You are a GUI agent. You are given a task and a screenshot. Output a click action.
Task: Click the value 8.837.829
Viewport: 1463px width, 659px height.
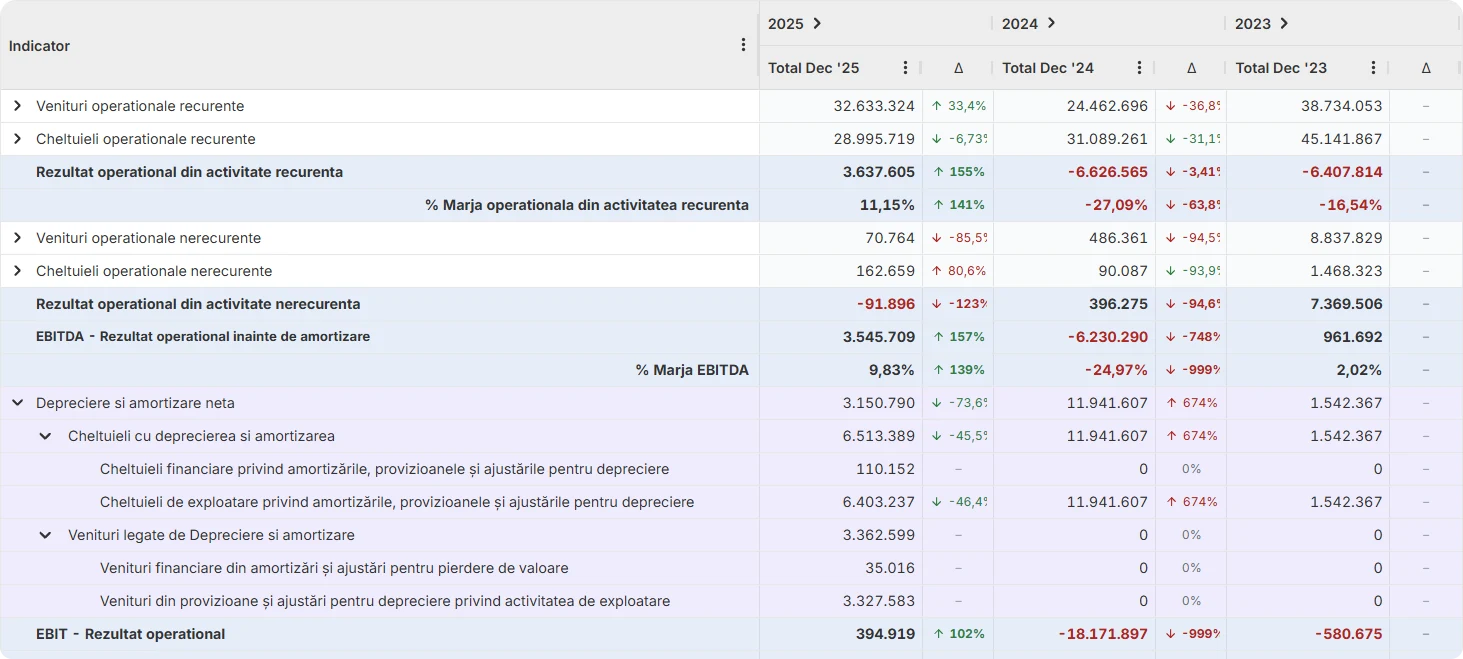[1346, 238]
